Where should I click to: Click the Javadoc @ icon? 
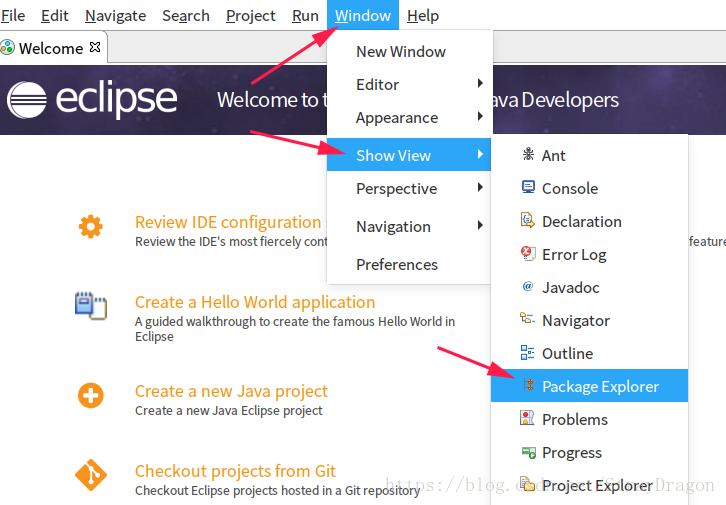(x=528, y=286)
